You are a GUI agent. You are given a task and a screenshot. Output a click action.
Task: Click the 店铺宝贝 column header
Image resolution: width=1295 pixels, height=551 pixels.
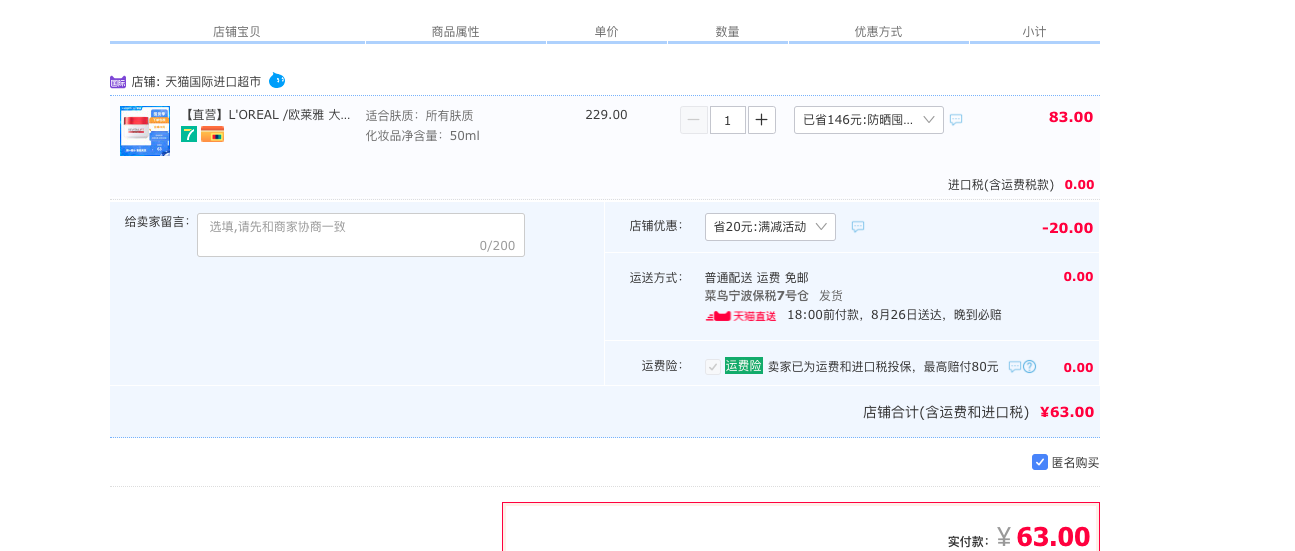237,32
